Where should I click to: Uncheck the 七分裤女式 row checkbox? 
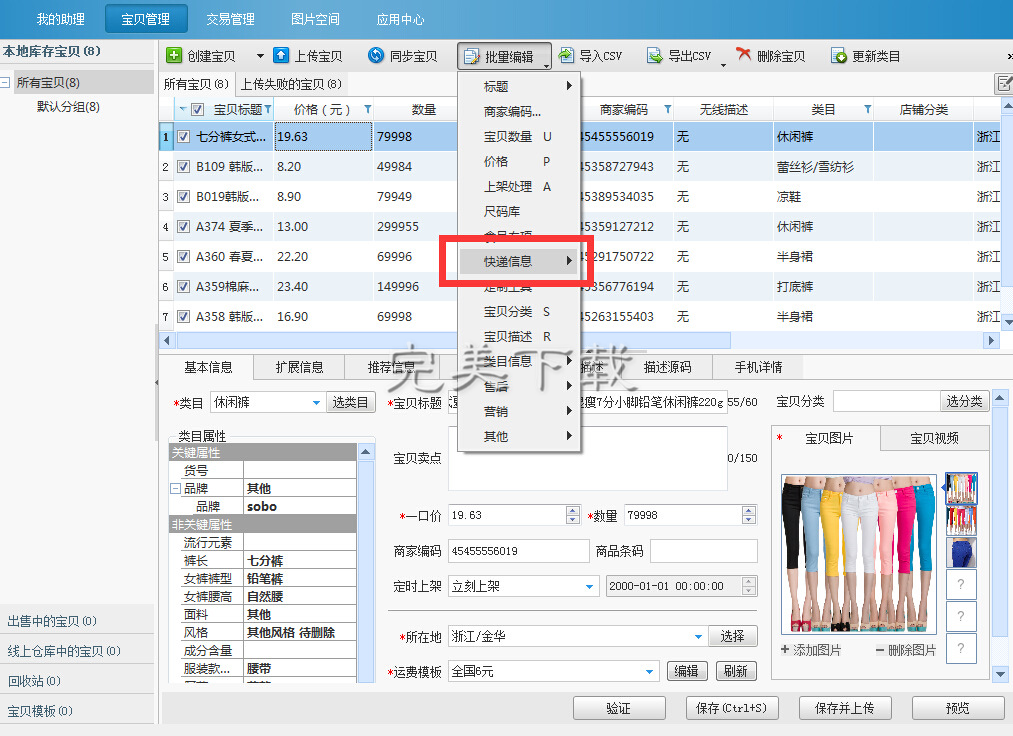[x=184, y=137]
